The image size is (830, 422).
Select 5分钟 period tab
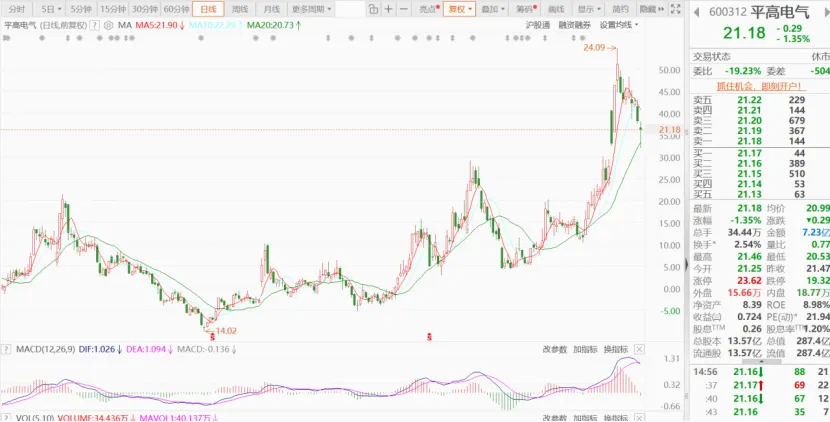(x=81, y=9)
